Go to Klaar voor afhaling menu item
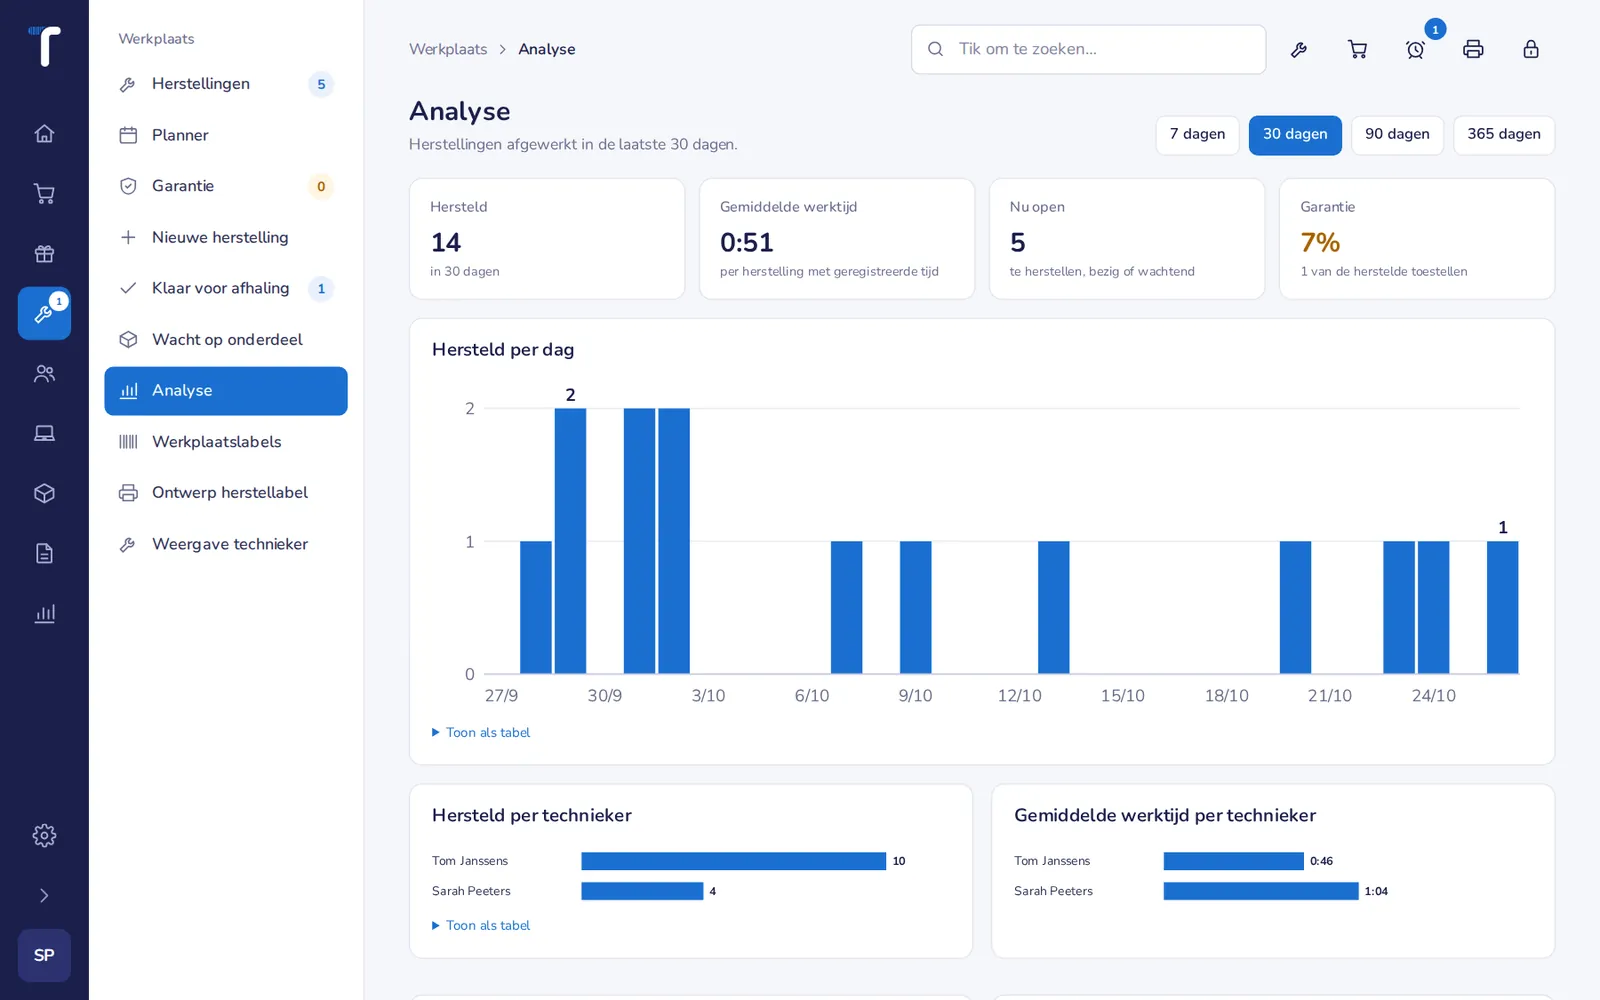 226,288
